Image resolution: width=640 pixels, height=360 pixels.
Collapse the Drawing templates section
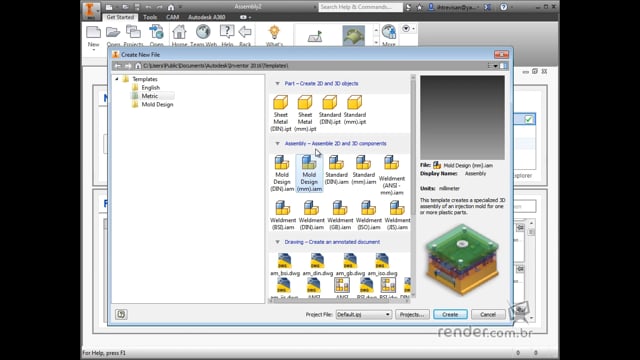[278, 242]
